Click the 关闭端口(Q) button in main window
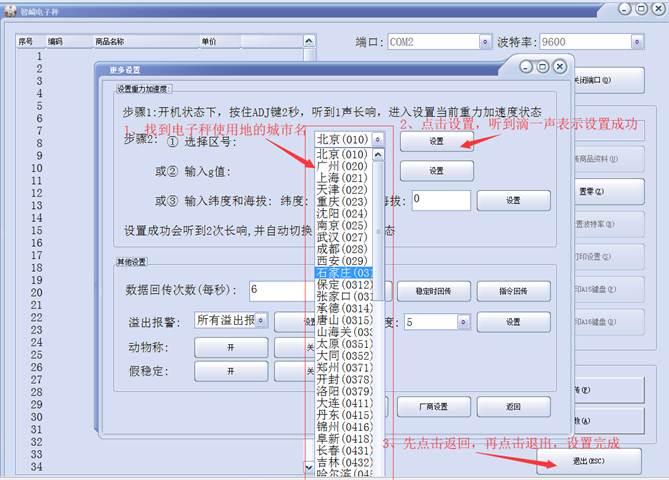 (x=608, y=80)
